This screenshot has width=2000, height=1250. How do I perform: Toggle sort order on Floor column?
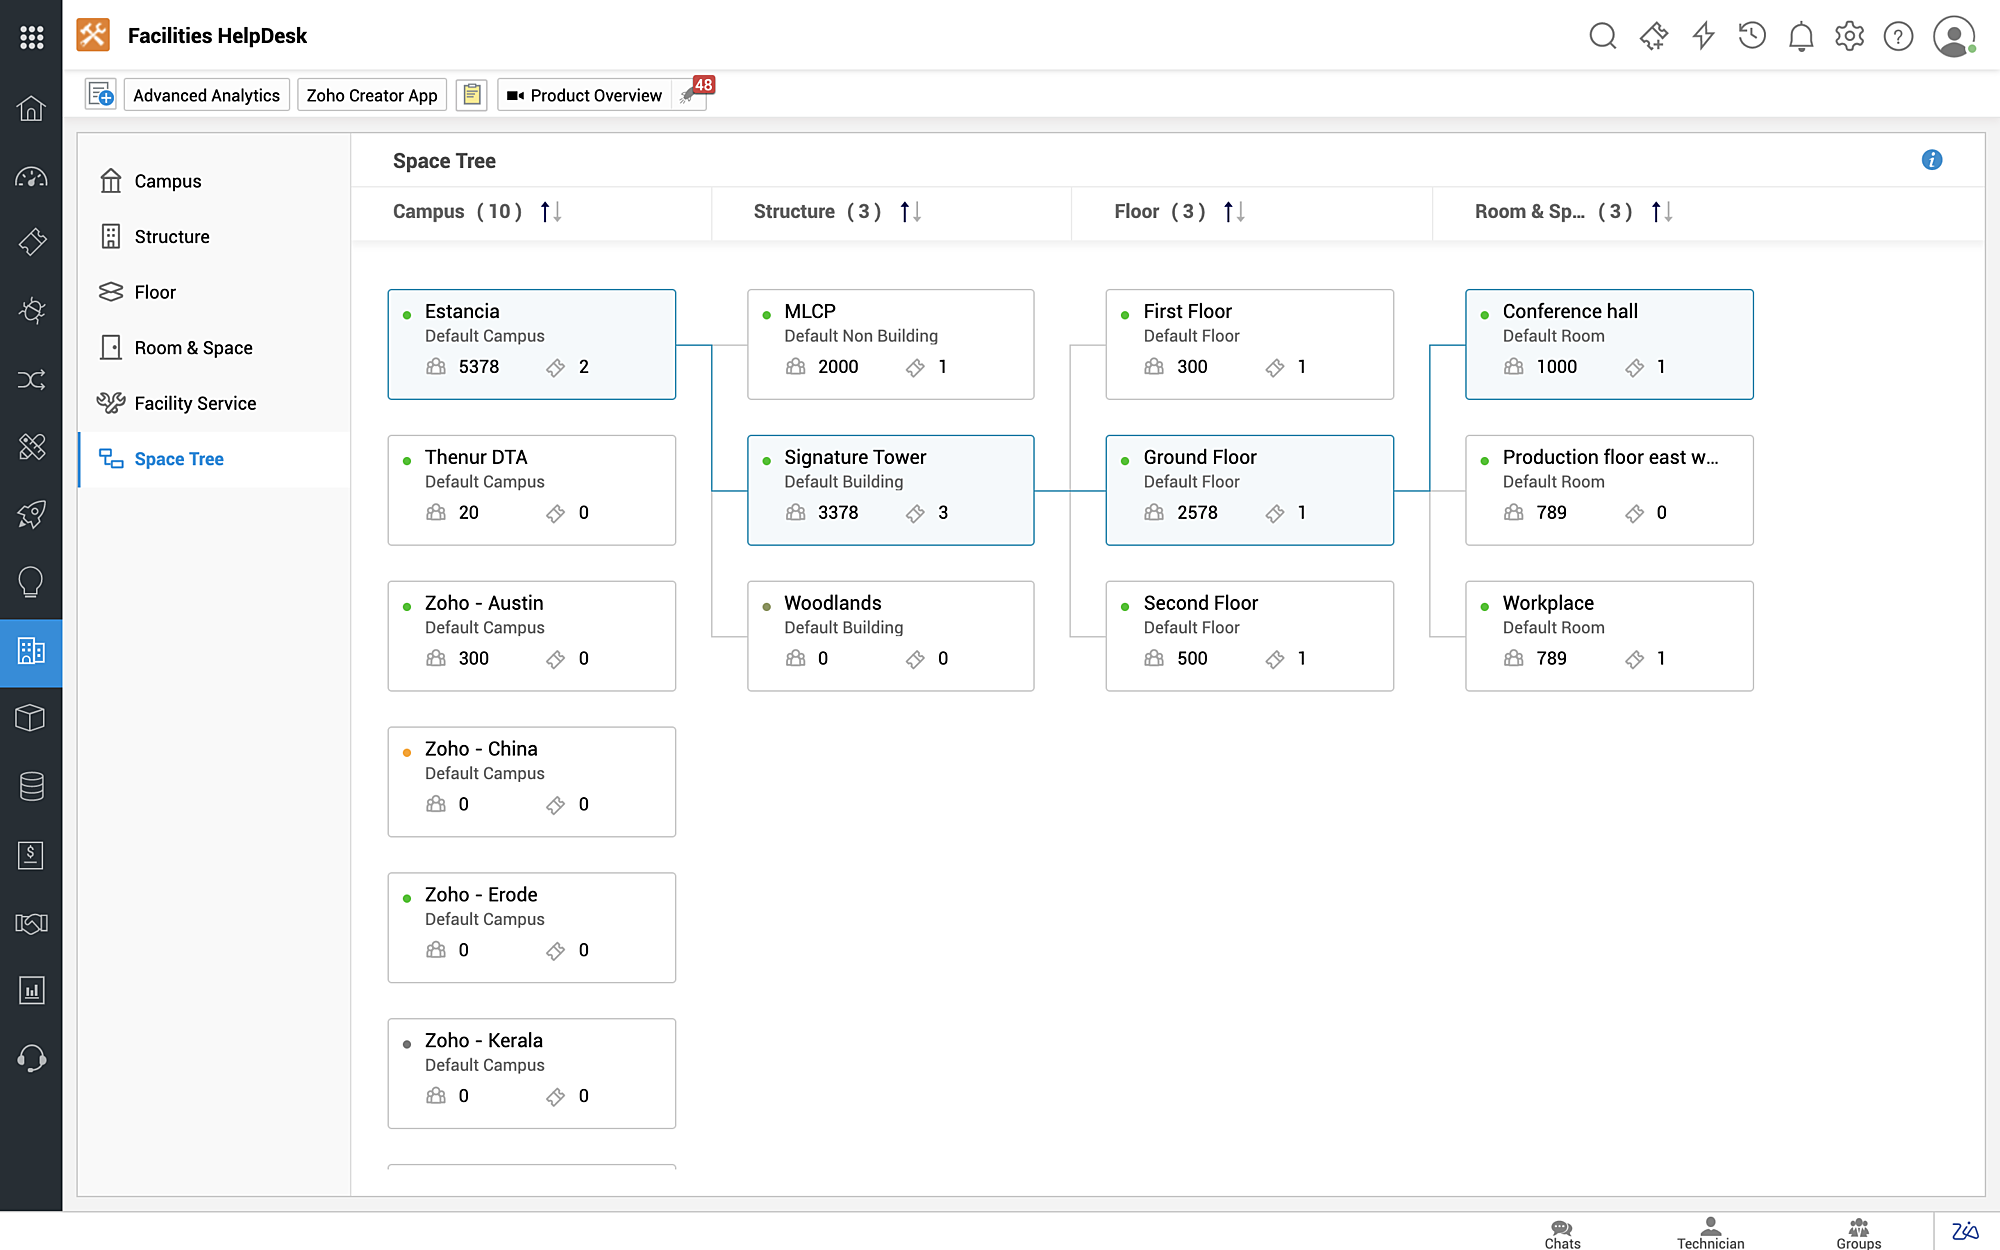tap(1234, 212)
